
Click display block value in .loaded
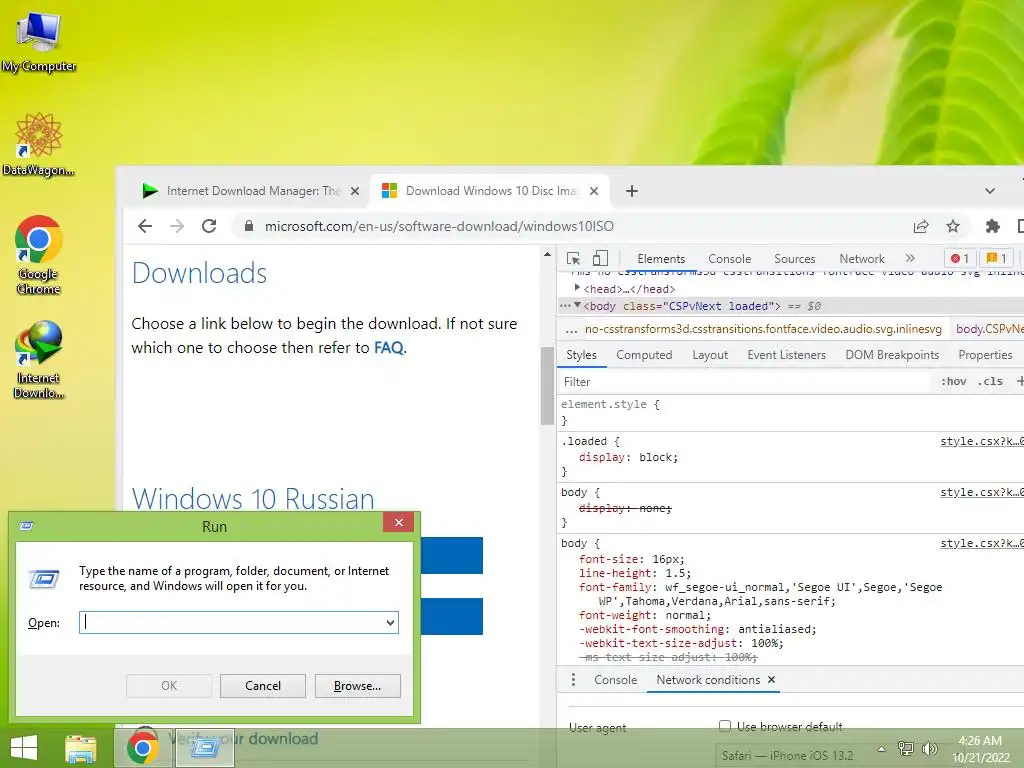[x=658, y=457]
